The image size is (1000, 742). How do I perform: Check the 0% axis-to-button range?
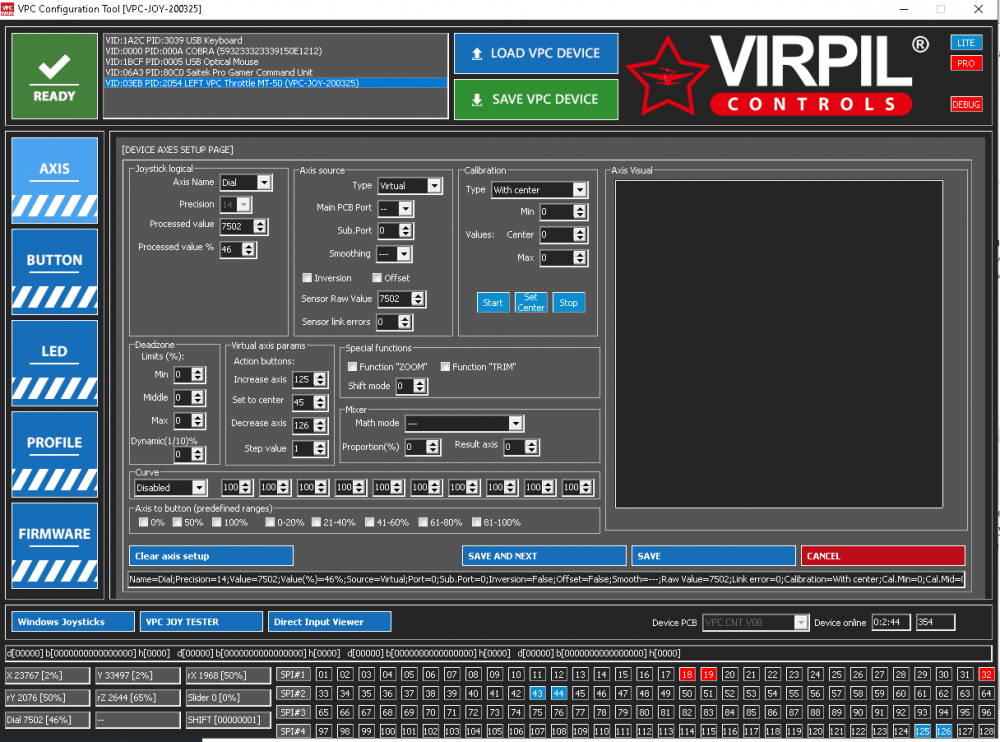[x=143, y=522]
